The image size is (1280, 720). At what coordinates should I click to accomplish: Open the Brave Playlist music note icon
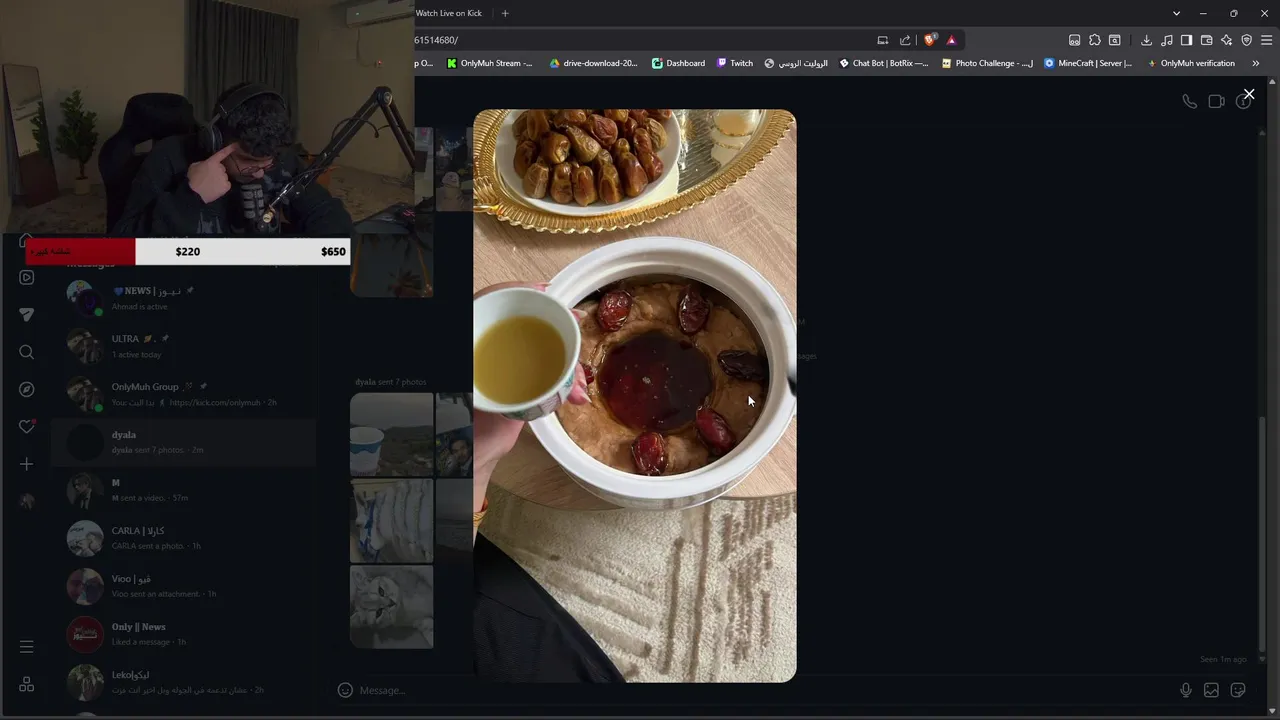pos(1166,40)
